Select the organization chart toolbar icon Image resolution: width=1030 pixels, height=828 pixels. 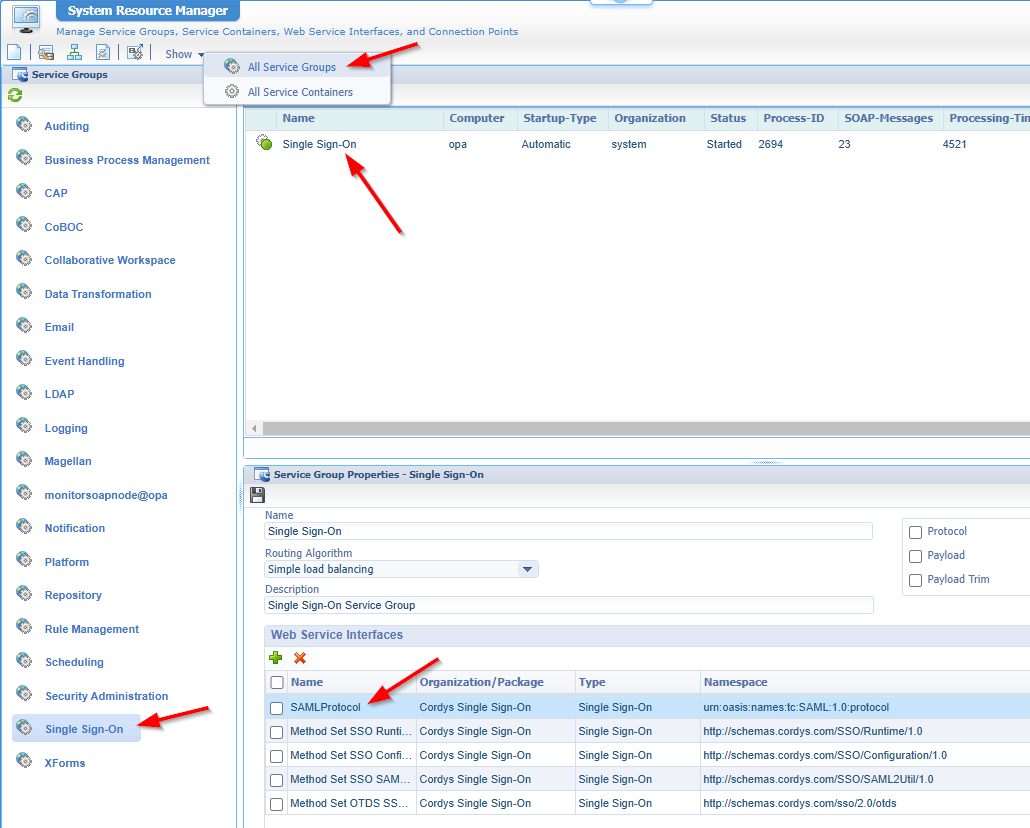[x=74, y=53]
